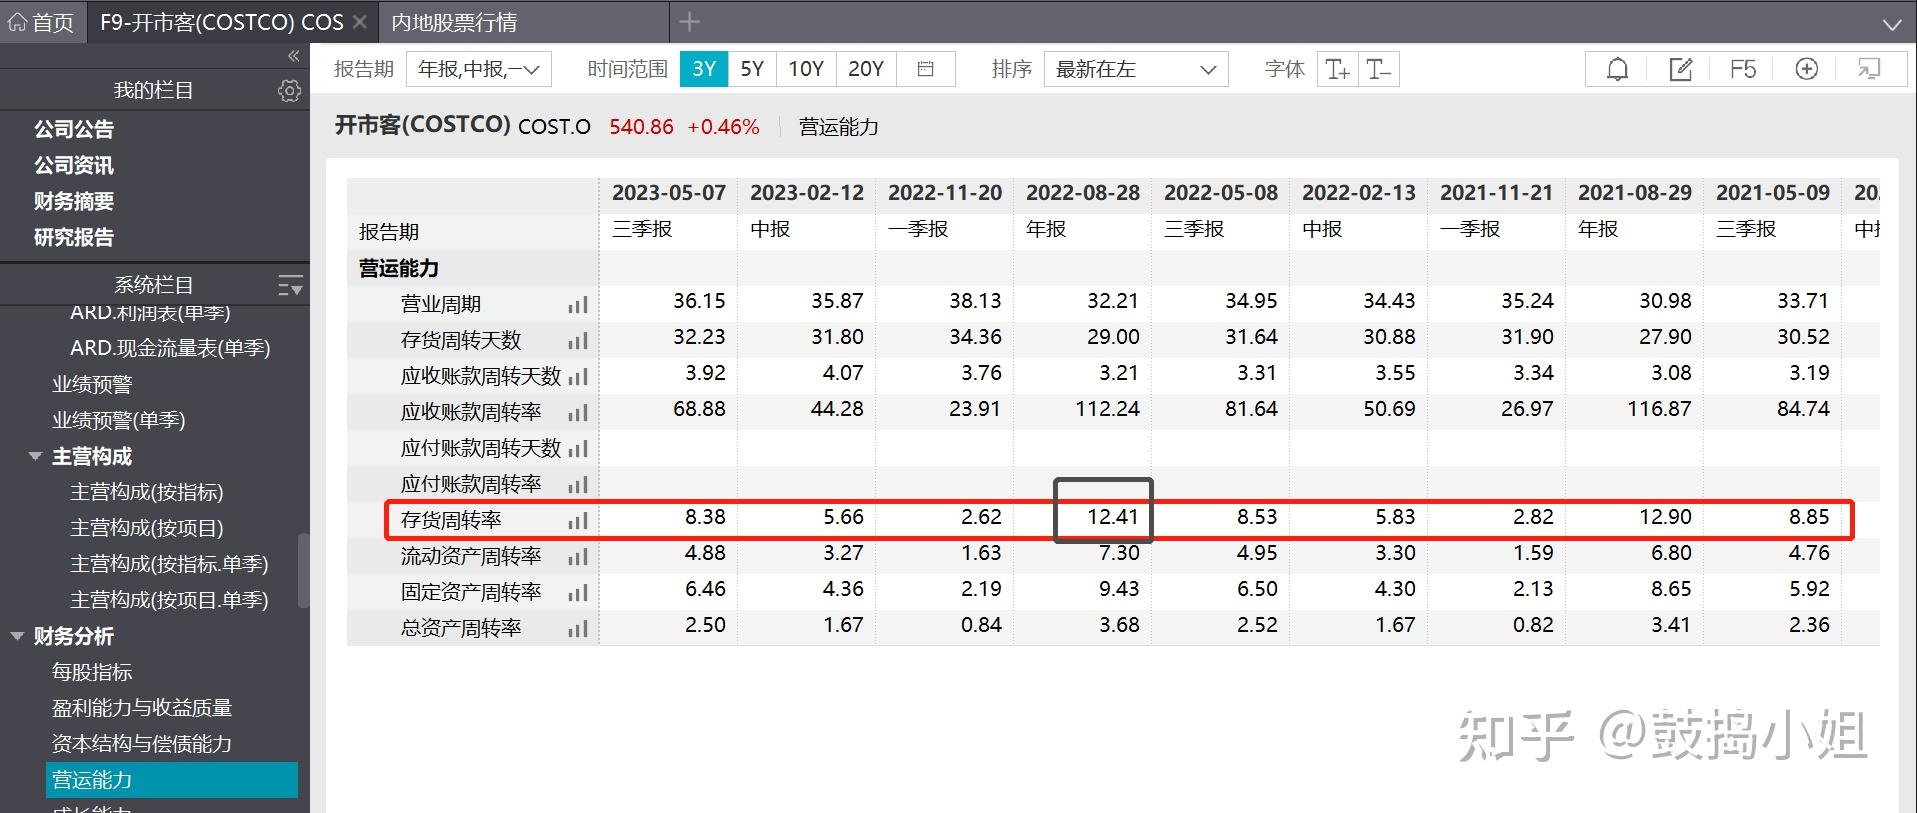Select 20Y time range
The height and width of the screenshot is (813, 1917).
[866, 69]
